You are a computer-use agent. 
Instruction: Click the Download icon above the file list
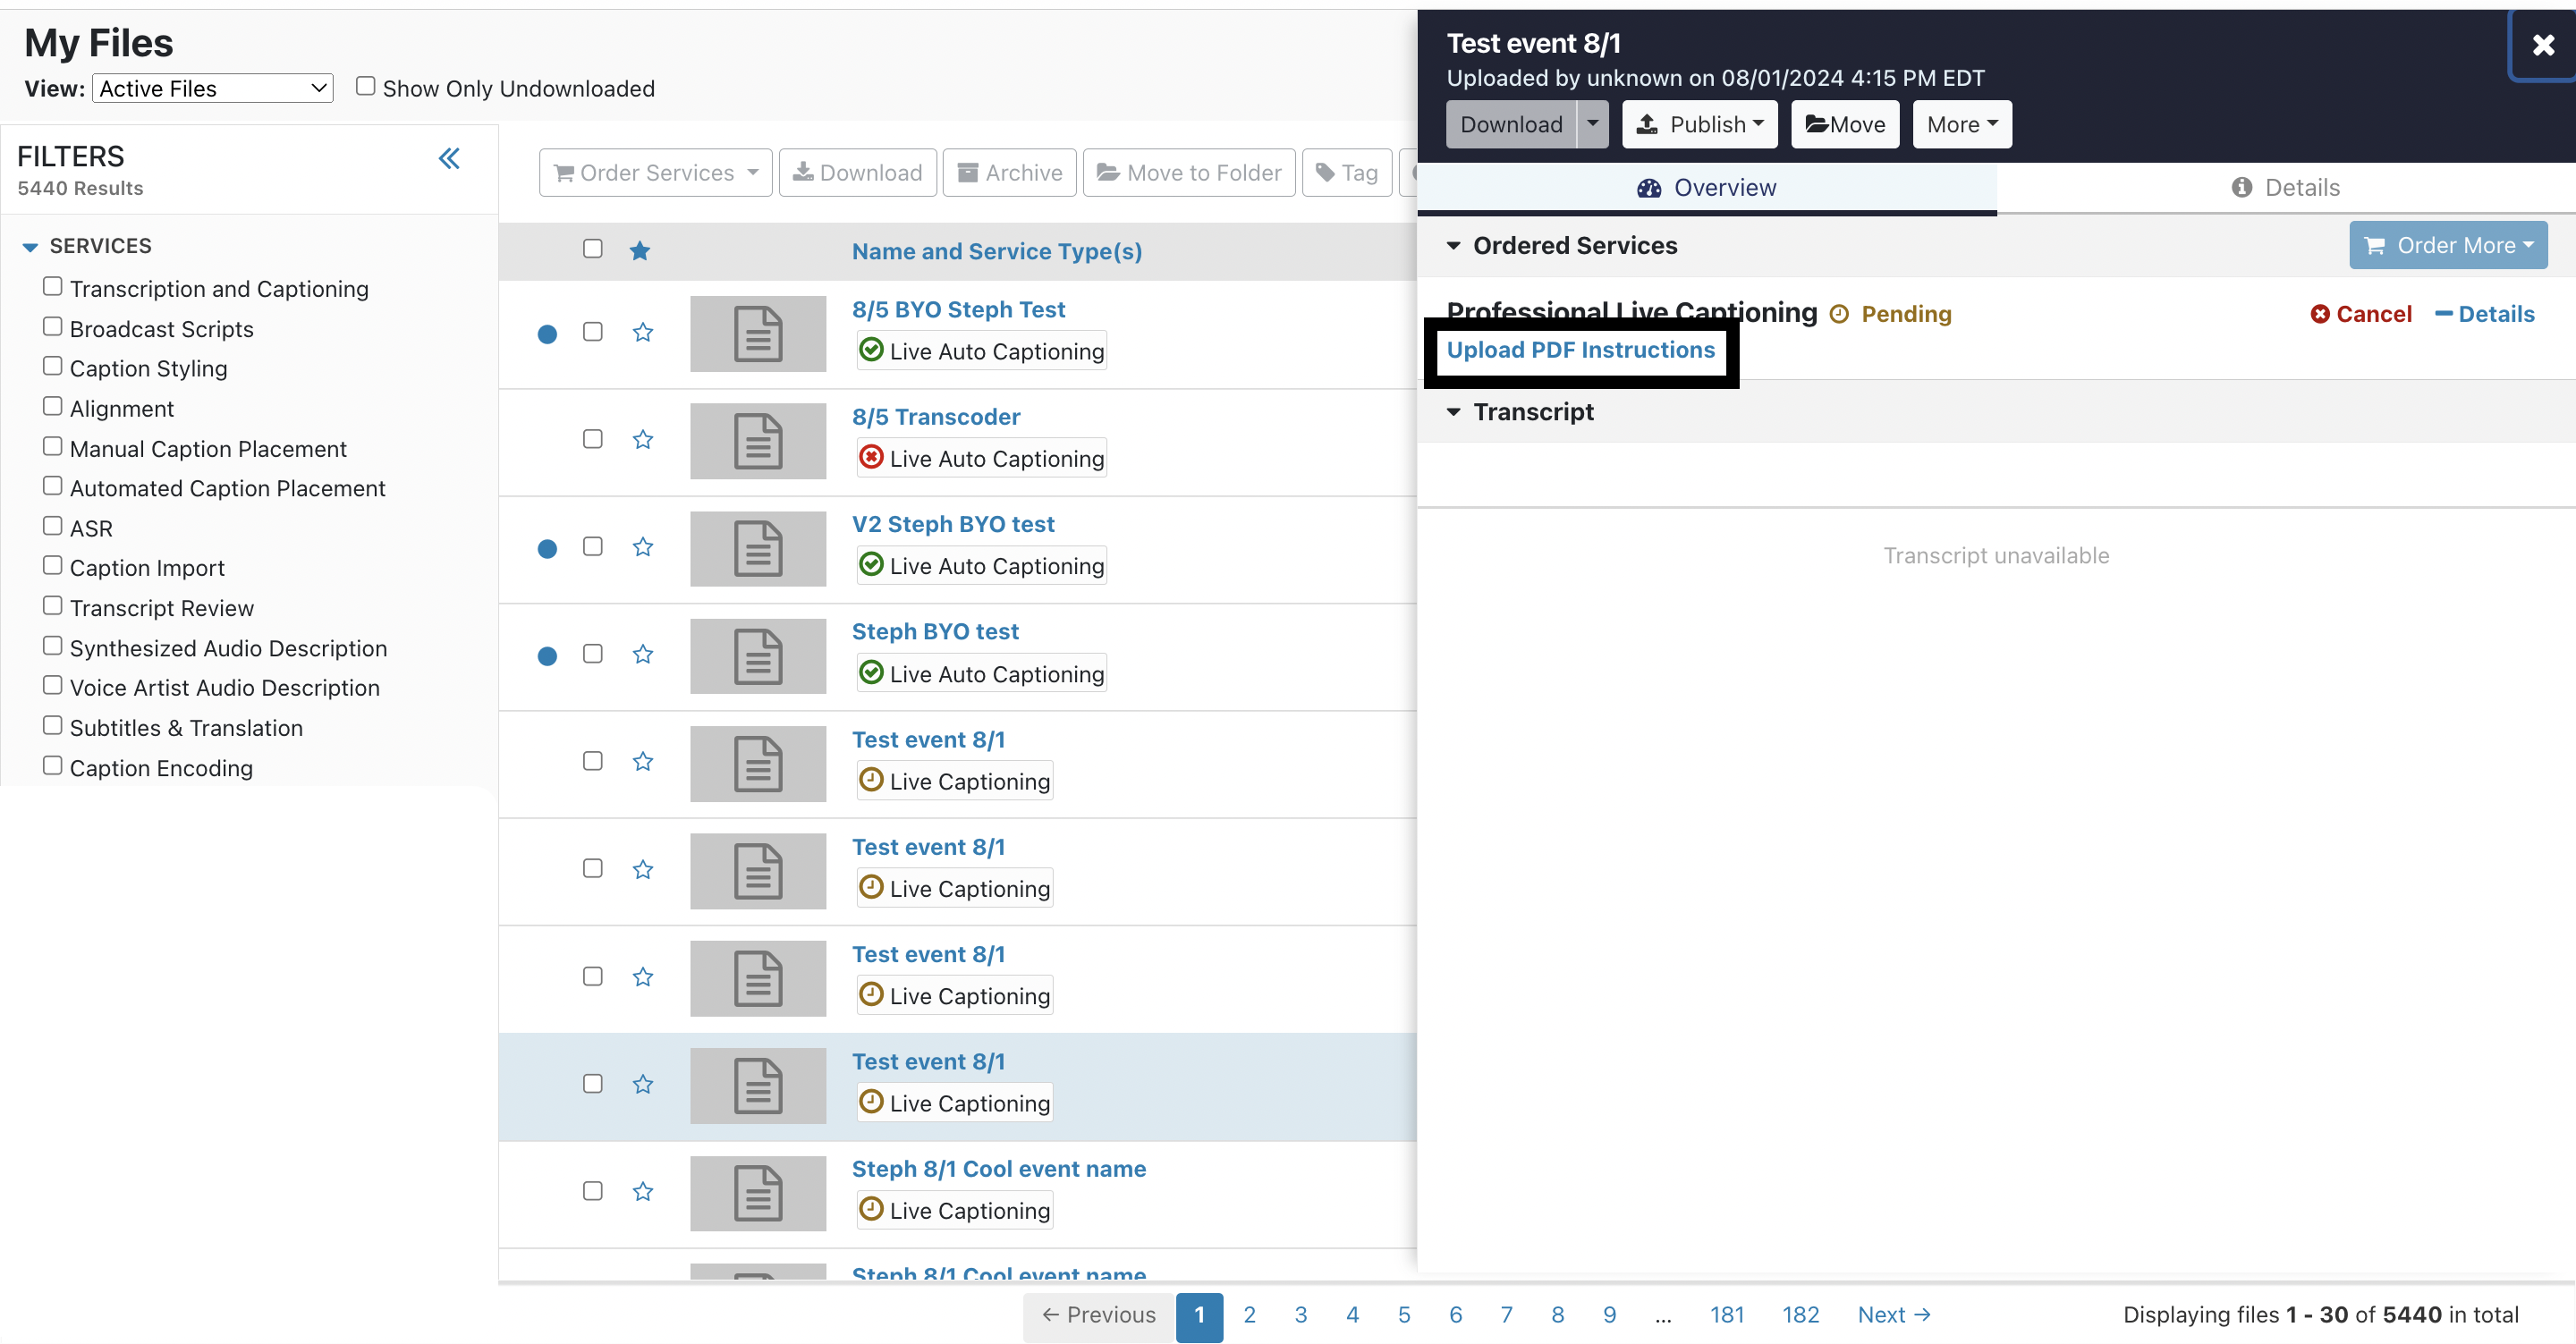(x=857, y=172)
